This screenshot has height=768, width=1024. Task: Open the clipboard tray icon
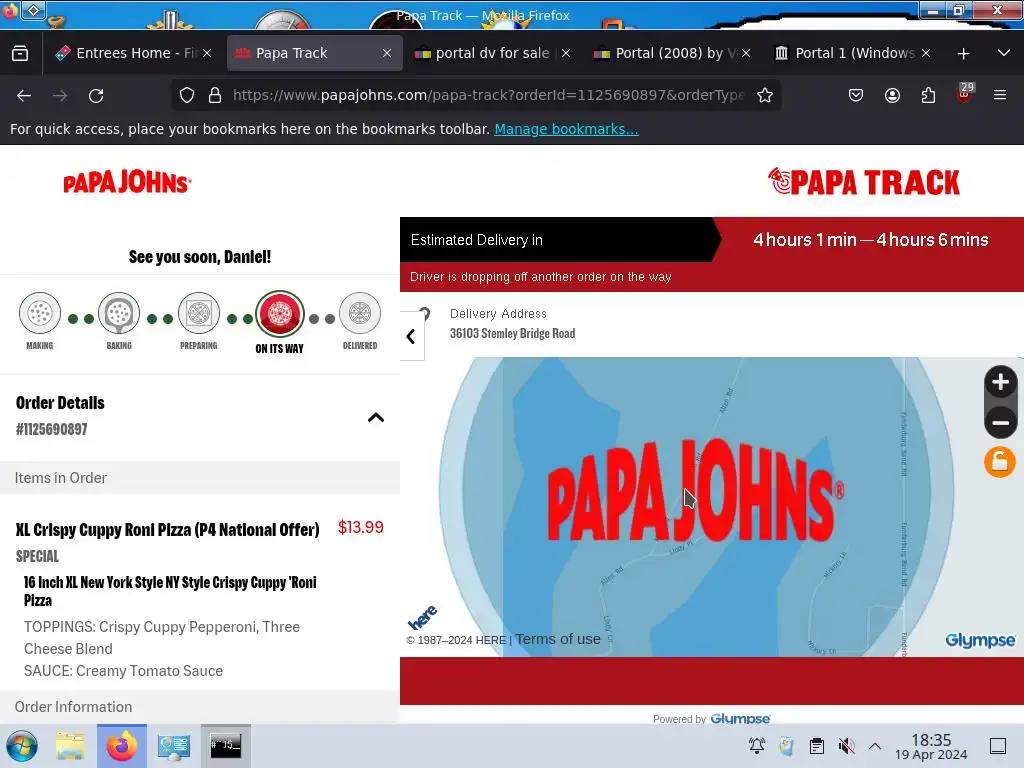(816, 746)
